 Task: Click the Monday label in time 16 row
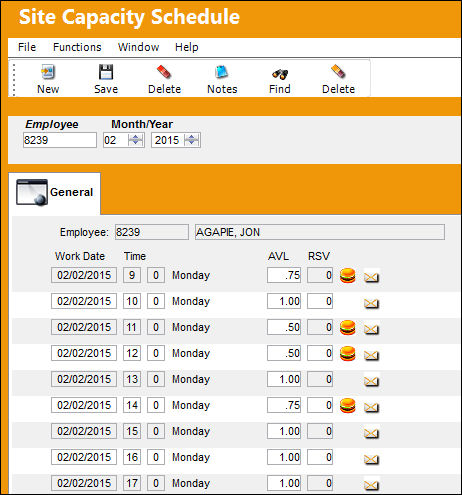[x=191, y=457]
